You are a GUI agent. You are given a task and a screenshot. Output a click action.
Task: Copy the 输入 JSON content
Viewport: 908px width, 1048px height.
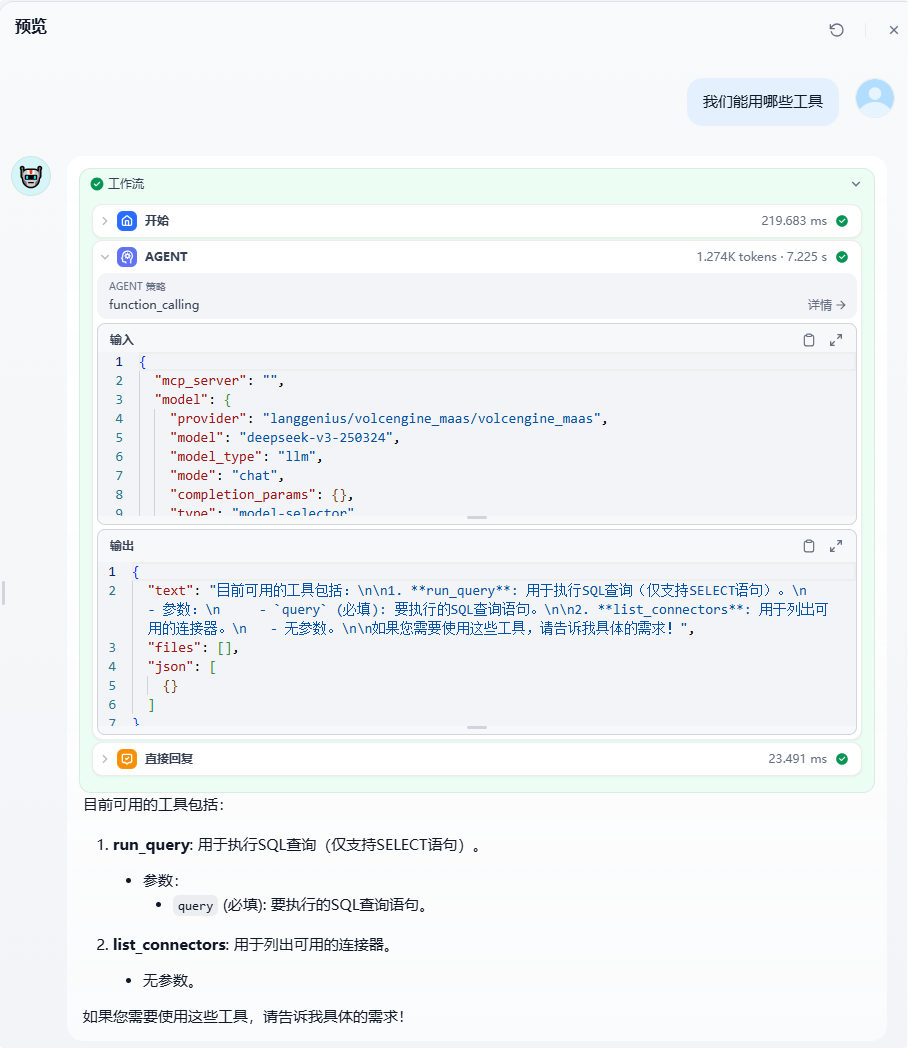pos(809,340)
